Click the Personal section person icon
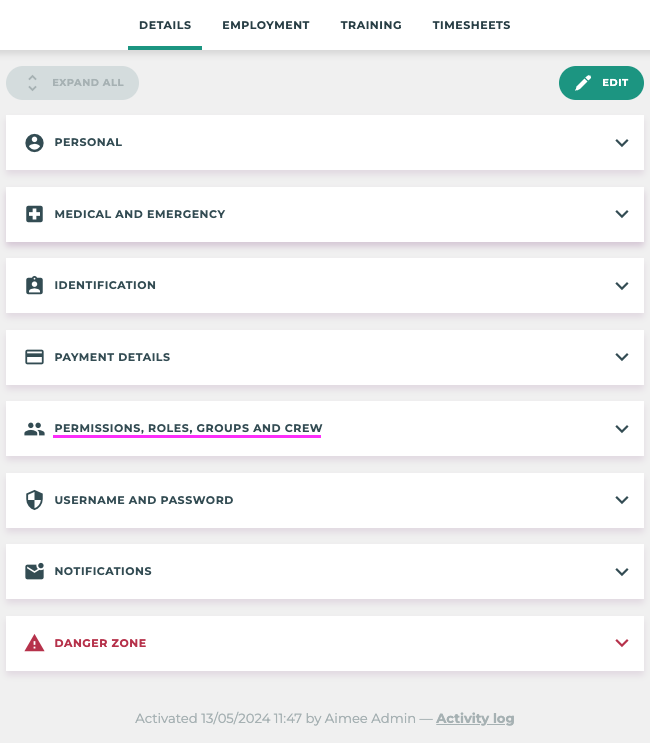650x743 pixels. [x=35, y=143]
